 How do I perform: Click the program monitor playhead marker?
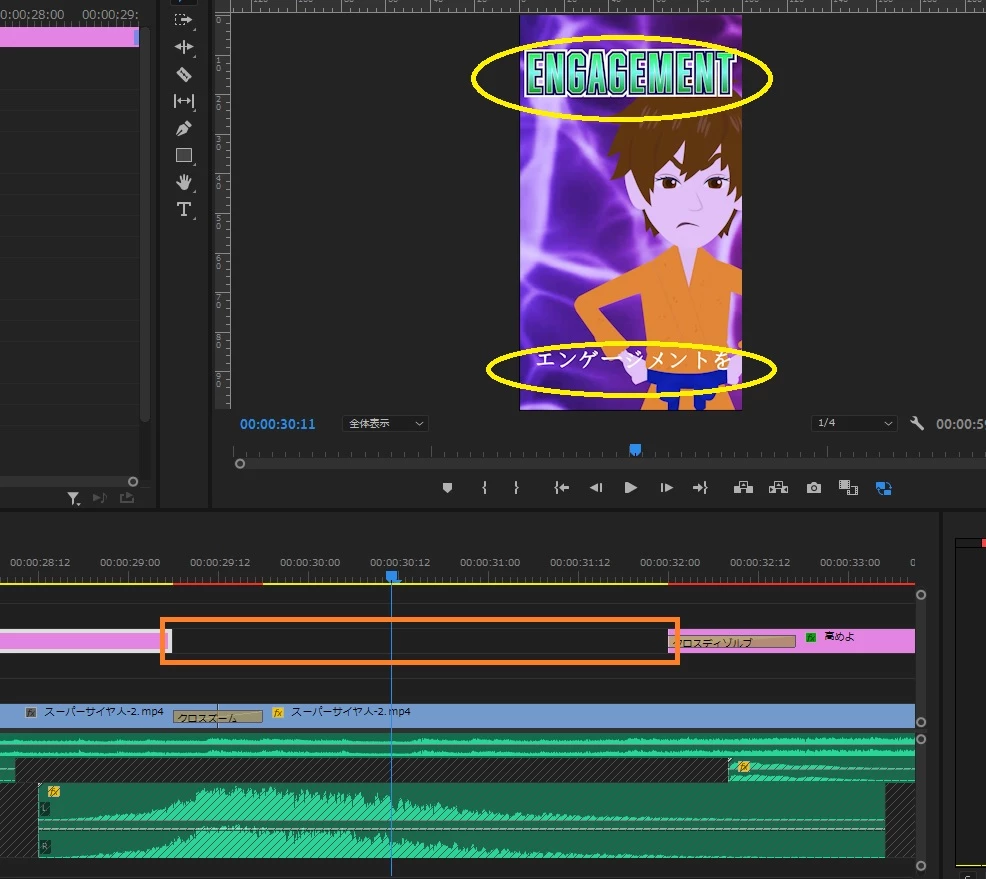click(635, 450)
